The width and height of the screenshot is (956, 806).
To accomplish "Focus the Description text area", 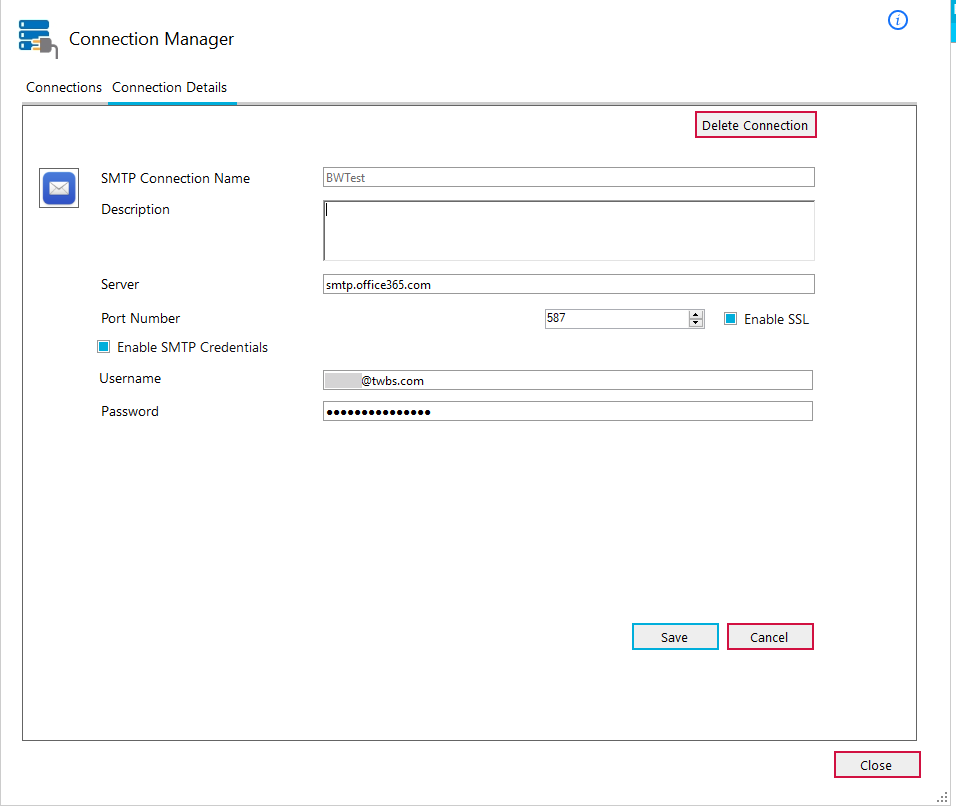I will [568, 230].
